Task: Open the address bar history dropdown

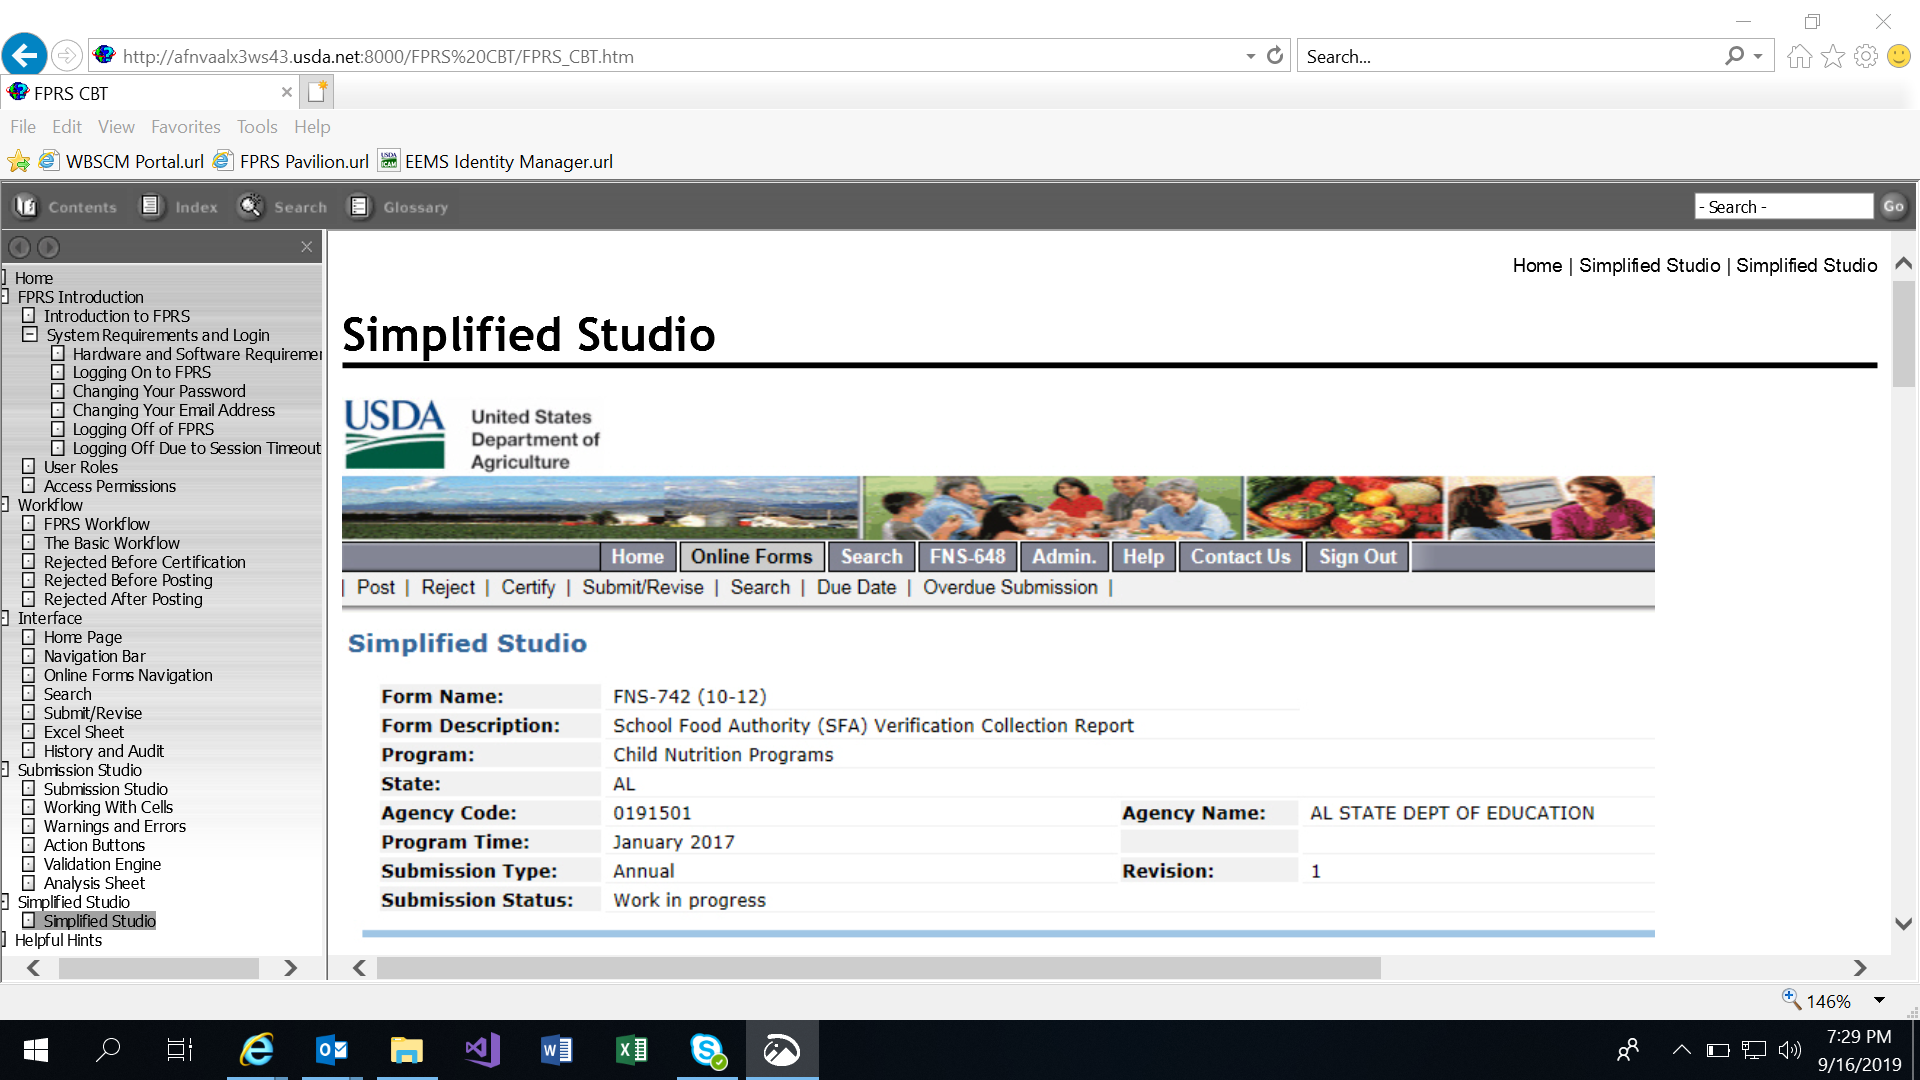Action: pos(1250,56)
